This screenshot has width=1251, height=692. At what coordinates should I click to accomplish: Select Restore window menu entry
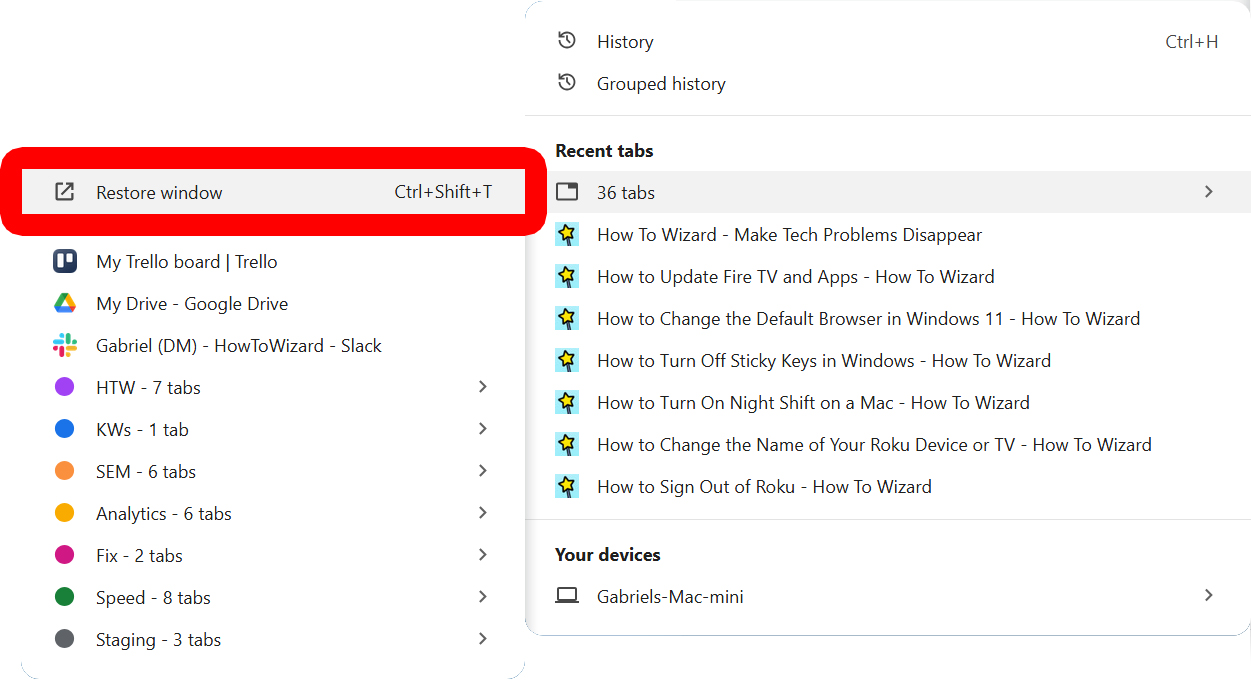pyautogui.click(x=160, y=193)
